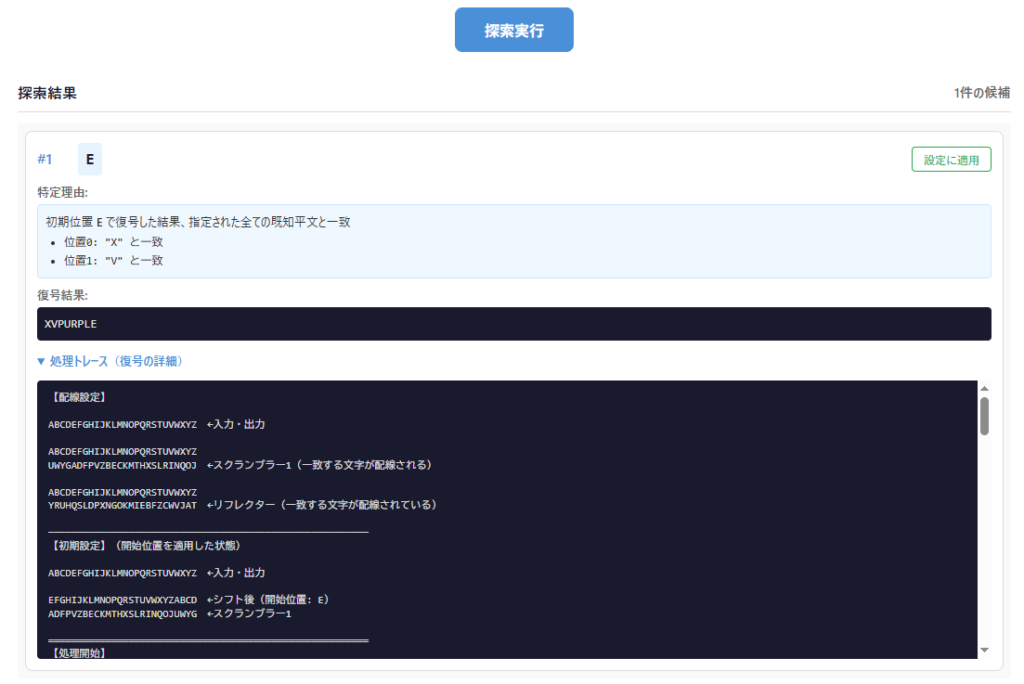1024x684 pixels.
Task: Click the 探索結果 section heading
Action: pos(47,93)
